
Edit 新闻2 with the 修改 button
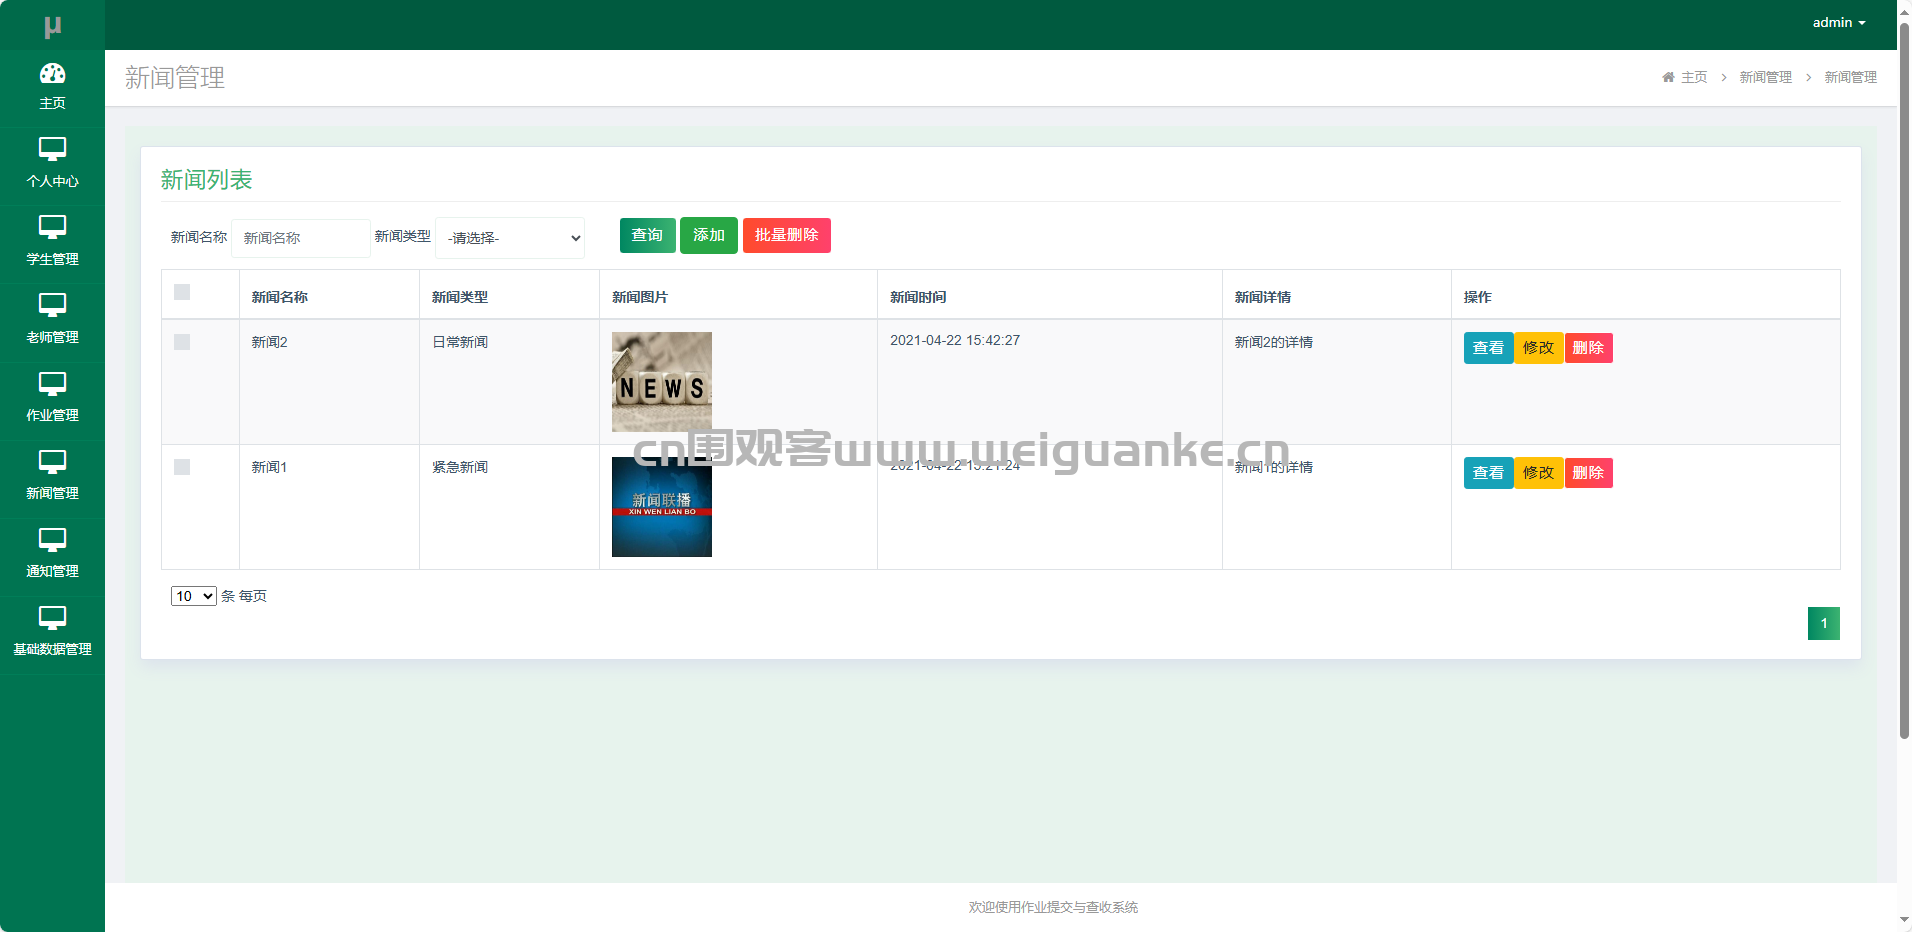click(x=1538, y=348)
